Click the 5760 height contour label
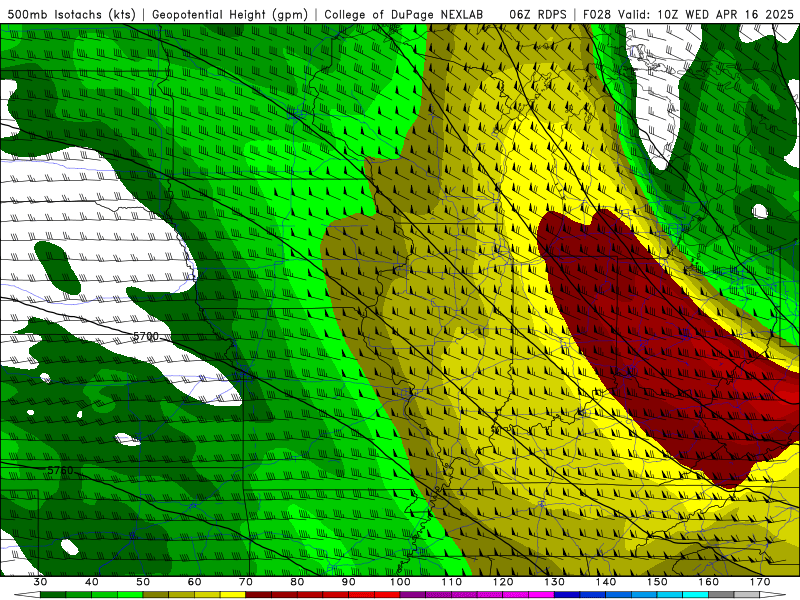 pyautogui.click(x=60, y=470)
